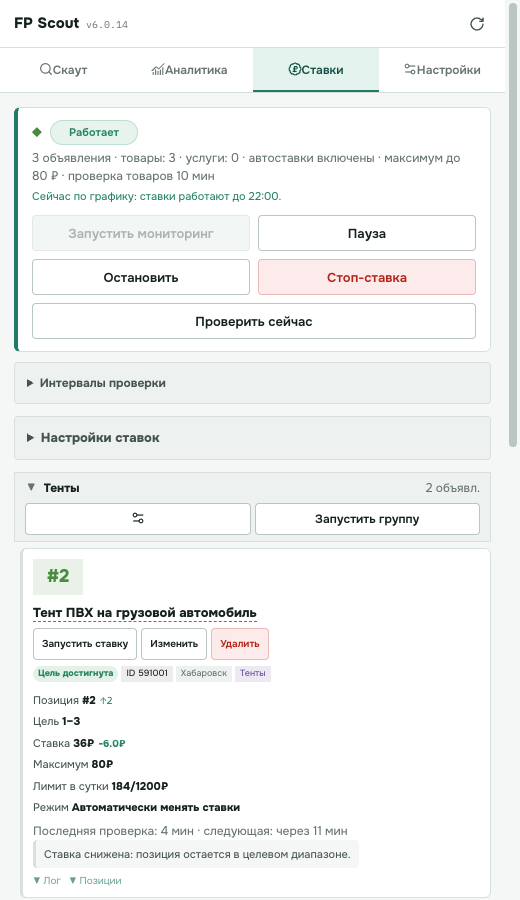Image resolution: width=520 pixels, height=900 pixels.
Task: Click Запустить группу button
Action: coord(367,519)
